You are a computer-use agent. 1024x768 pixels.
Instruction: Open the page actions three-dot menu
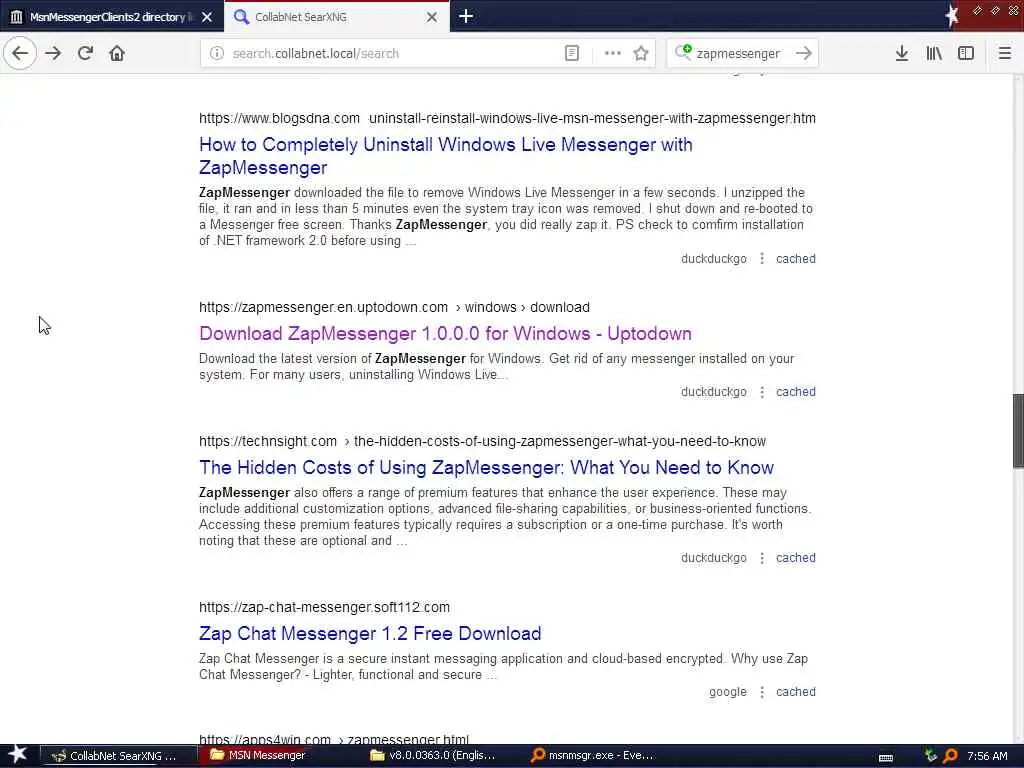click(x=613, y=53)
